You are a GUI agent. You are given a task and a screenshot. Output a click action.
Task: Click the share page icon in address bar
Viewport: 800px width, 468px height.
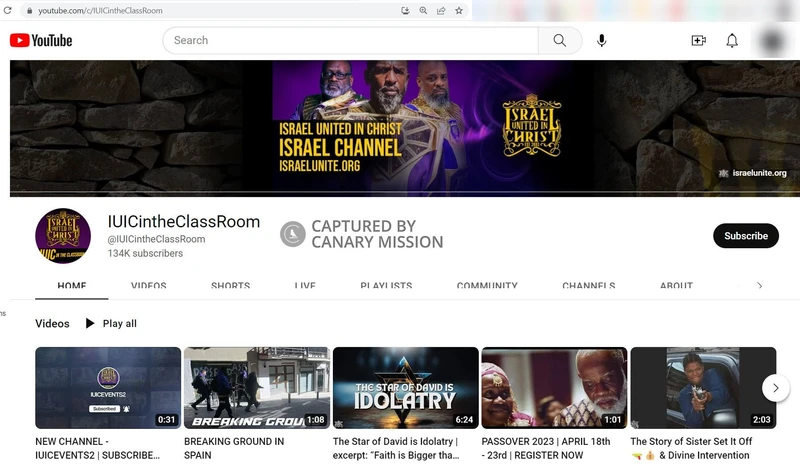coord(441,10)
